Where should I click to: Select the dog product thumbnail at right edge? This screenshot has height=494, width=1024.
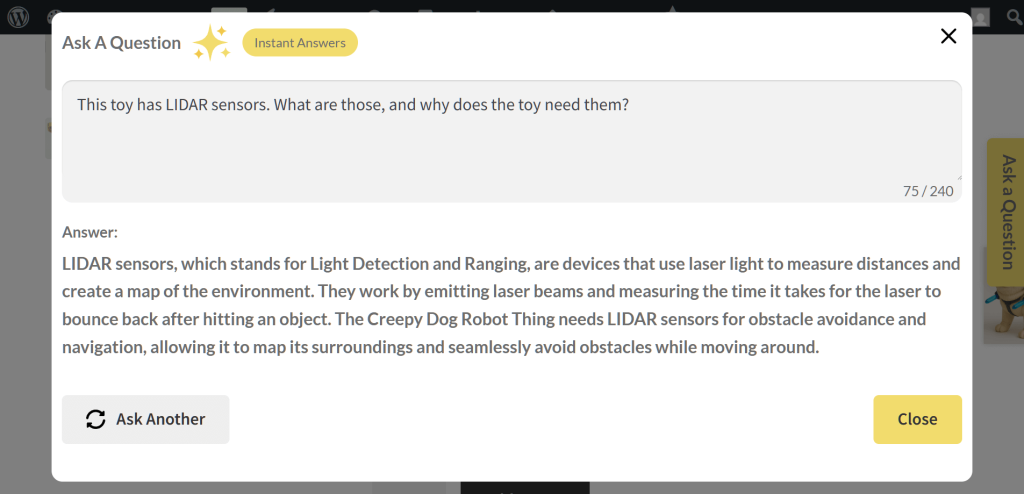coord(1003,310)
